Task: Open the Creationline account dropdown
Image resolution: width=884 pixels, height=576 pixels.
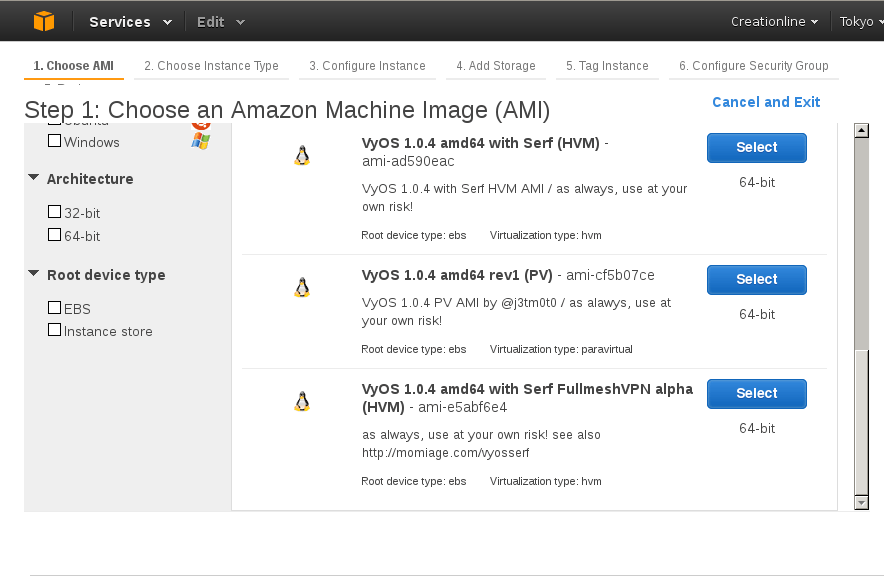Action: click(x=774, y=21)
